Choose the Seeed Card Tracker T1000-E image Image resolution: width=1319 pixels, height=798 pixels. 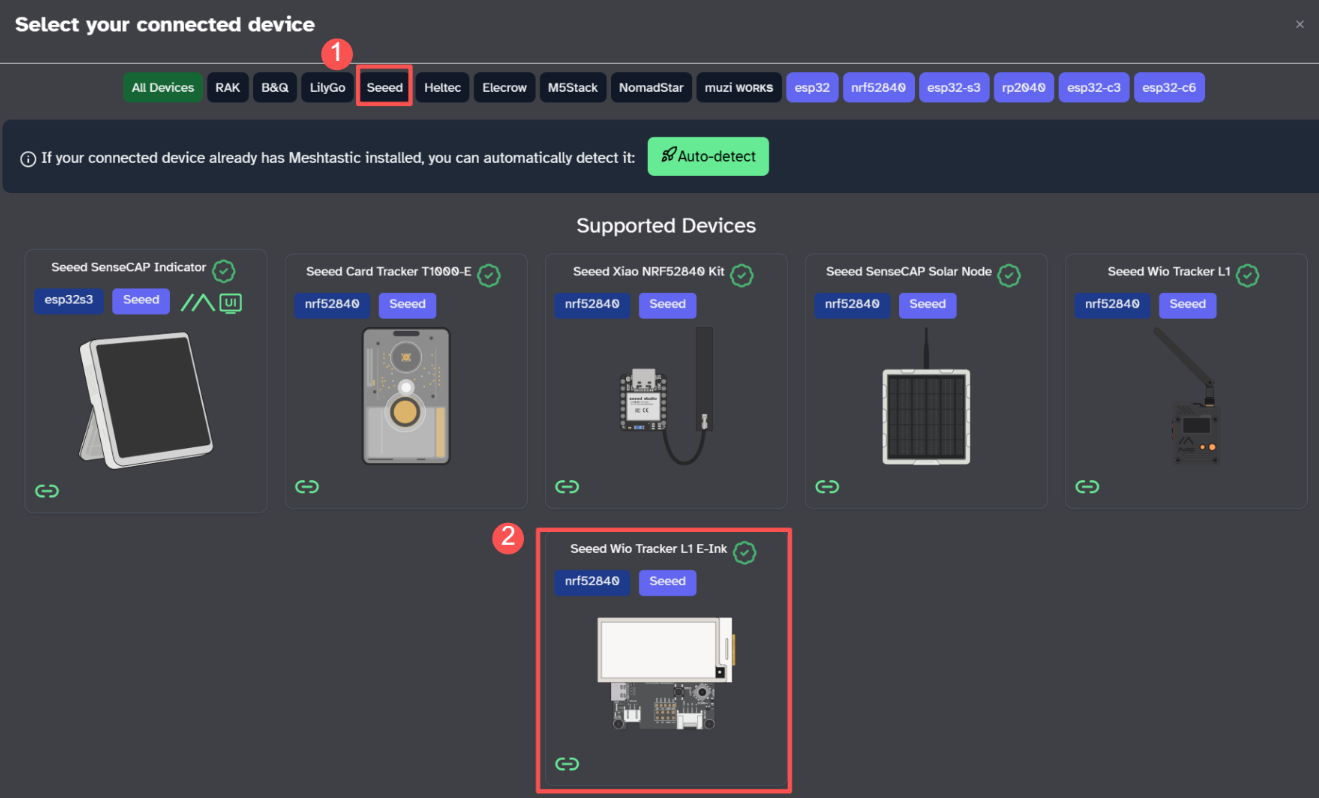(406, 396)
